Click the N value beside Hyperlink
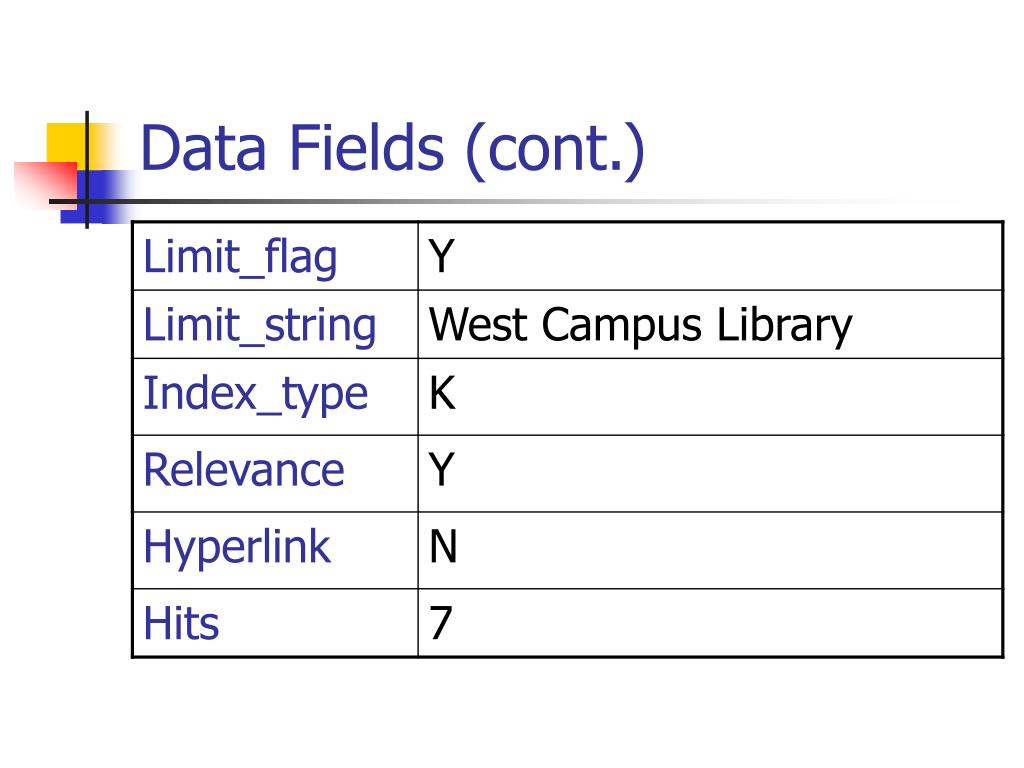The height and width of the screenshot is (768, 1024). coord(443,546)
